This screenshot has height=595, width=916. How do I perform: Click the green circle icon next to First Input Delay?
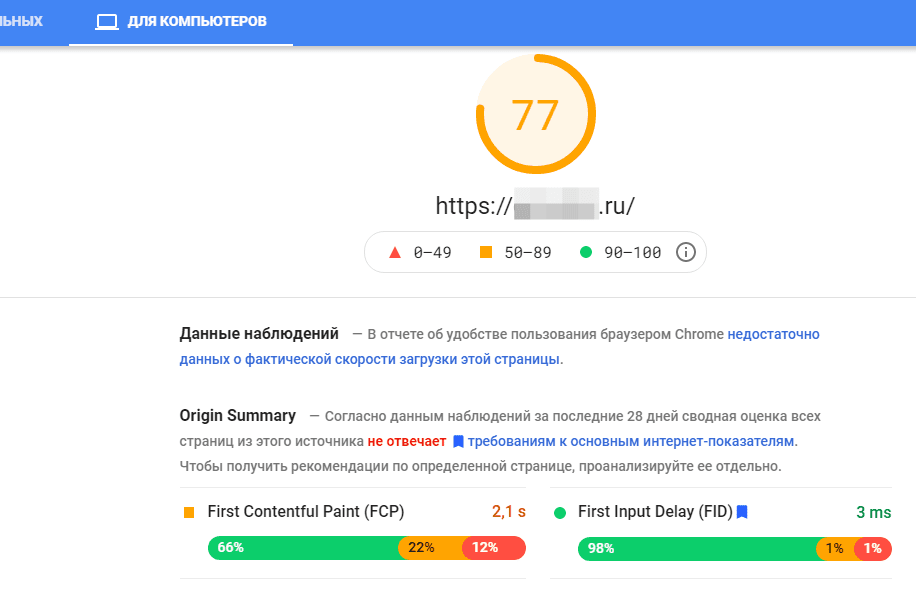pyautogui.click(x=559, y=513)
